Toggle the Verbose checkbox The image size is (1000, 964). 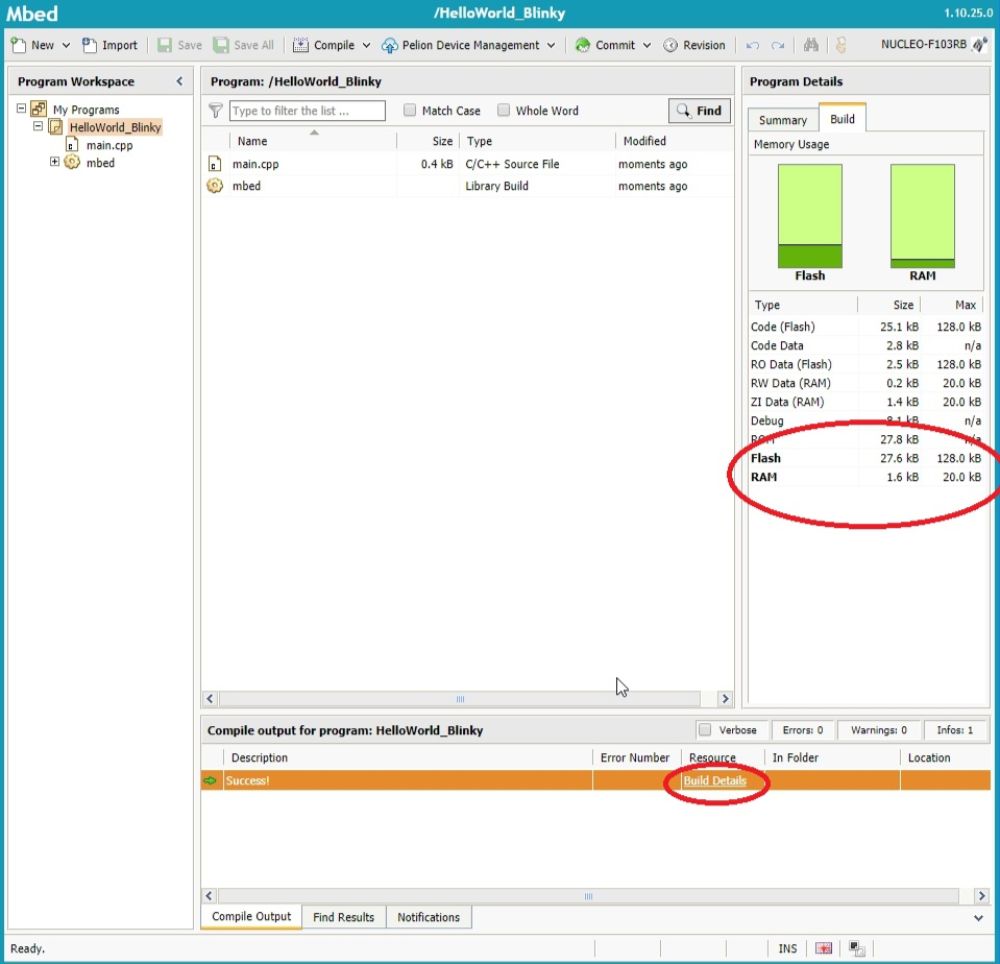[x=705, y=730]
